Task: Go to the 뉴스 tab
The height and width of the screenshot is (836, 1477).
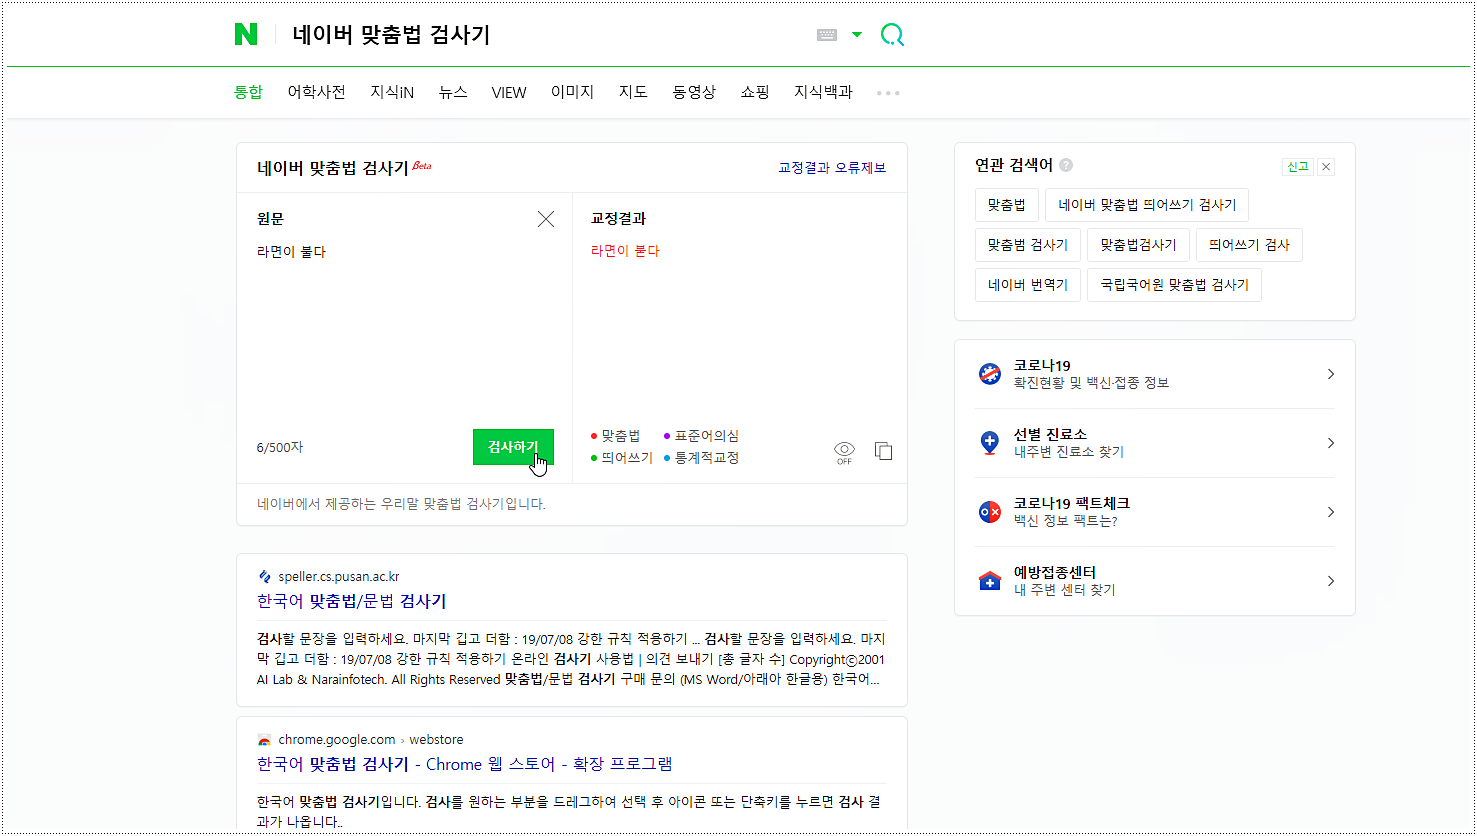Action: pyautogui.click(x=453, y=92)
